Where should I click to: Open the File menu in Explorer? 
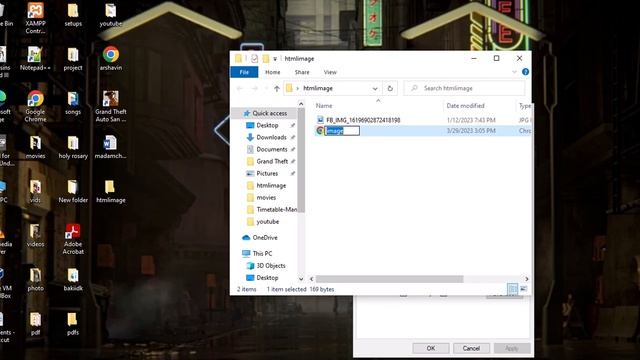click(244, 72)
